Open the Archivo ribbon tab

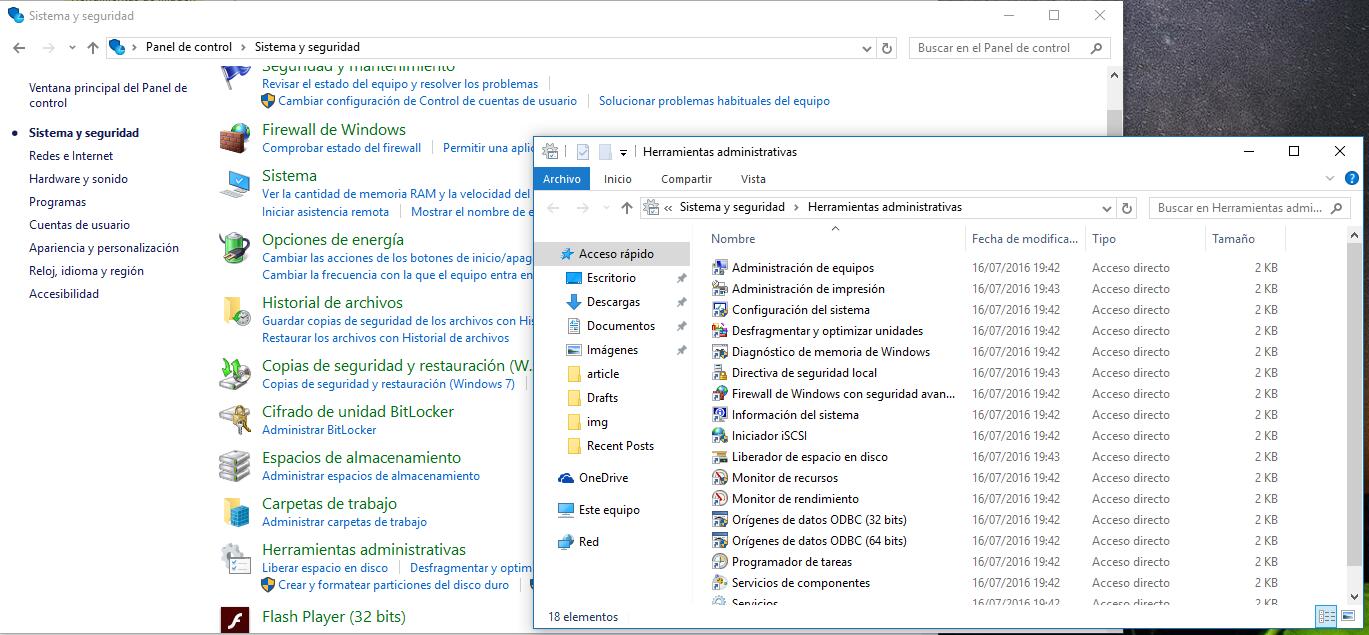(x=562, y=179)
